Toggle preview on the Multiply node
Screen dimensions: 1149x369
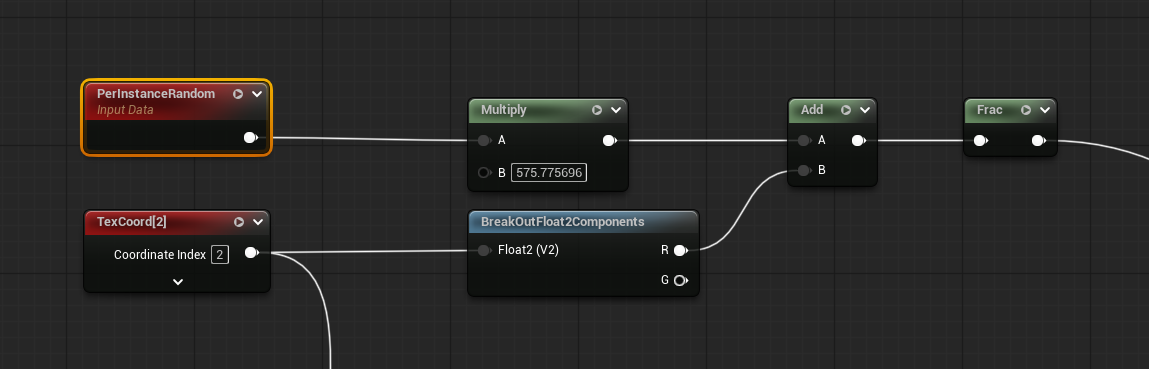(597, 110)
